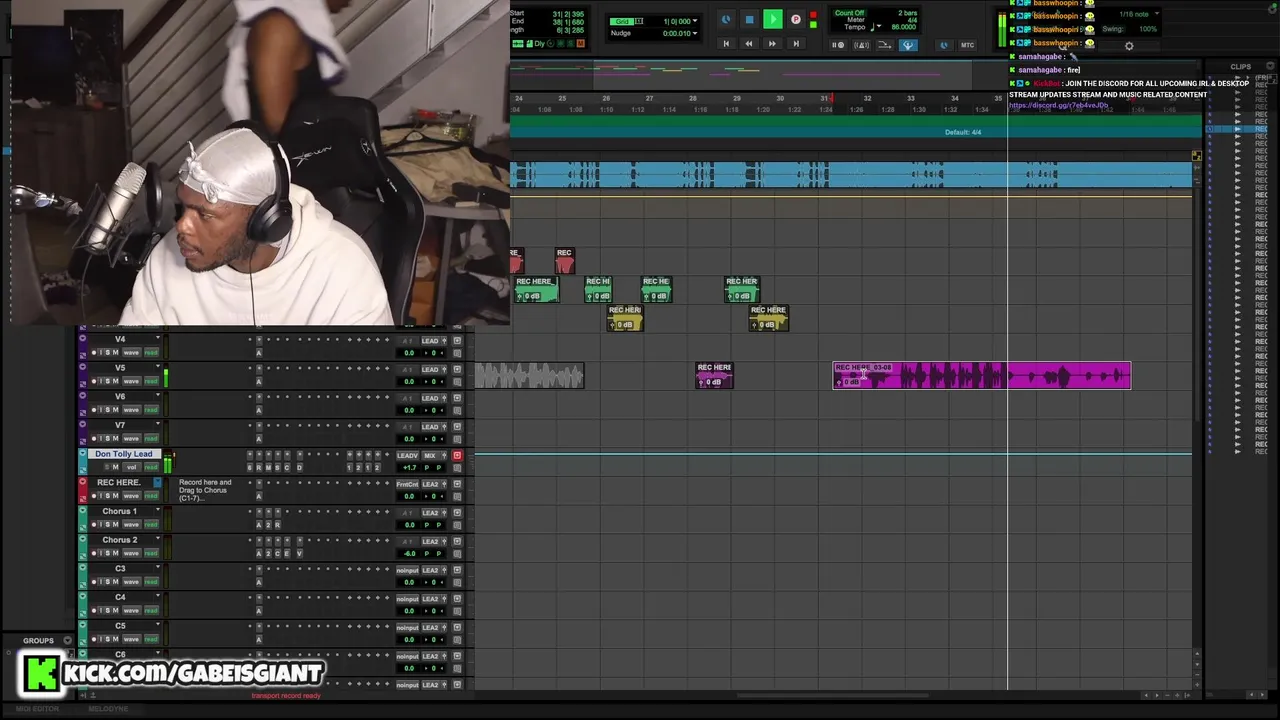The height and width of the screenshot is (720, 1280).
Task: Open the wave view selector on V6
Action: tap(131, 410)
